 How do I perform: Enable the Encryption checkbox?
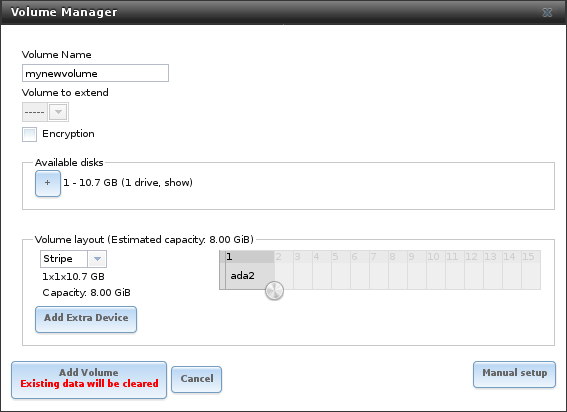[29, 134]
